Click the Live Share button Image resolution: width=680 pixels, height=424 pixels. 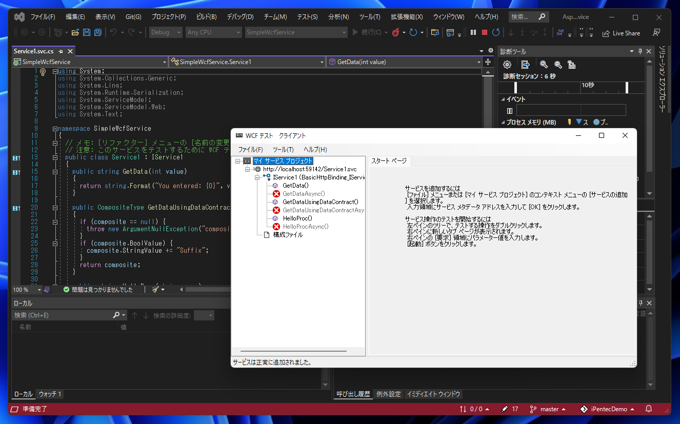pyautogui.click(x=621, y=33)
